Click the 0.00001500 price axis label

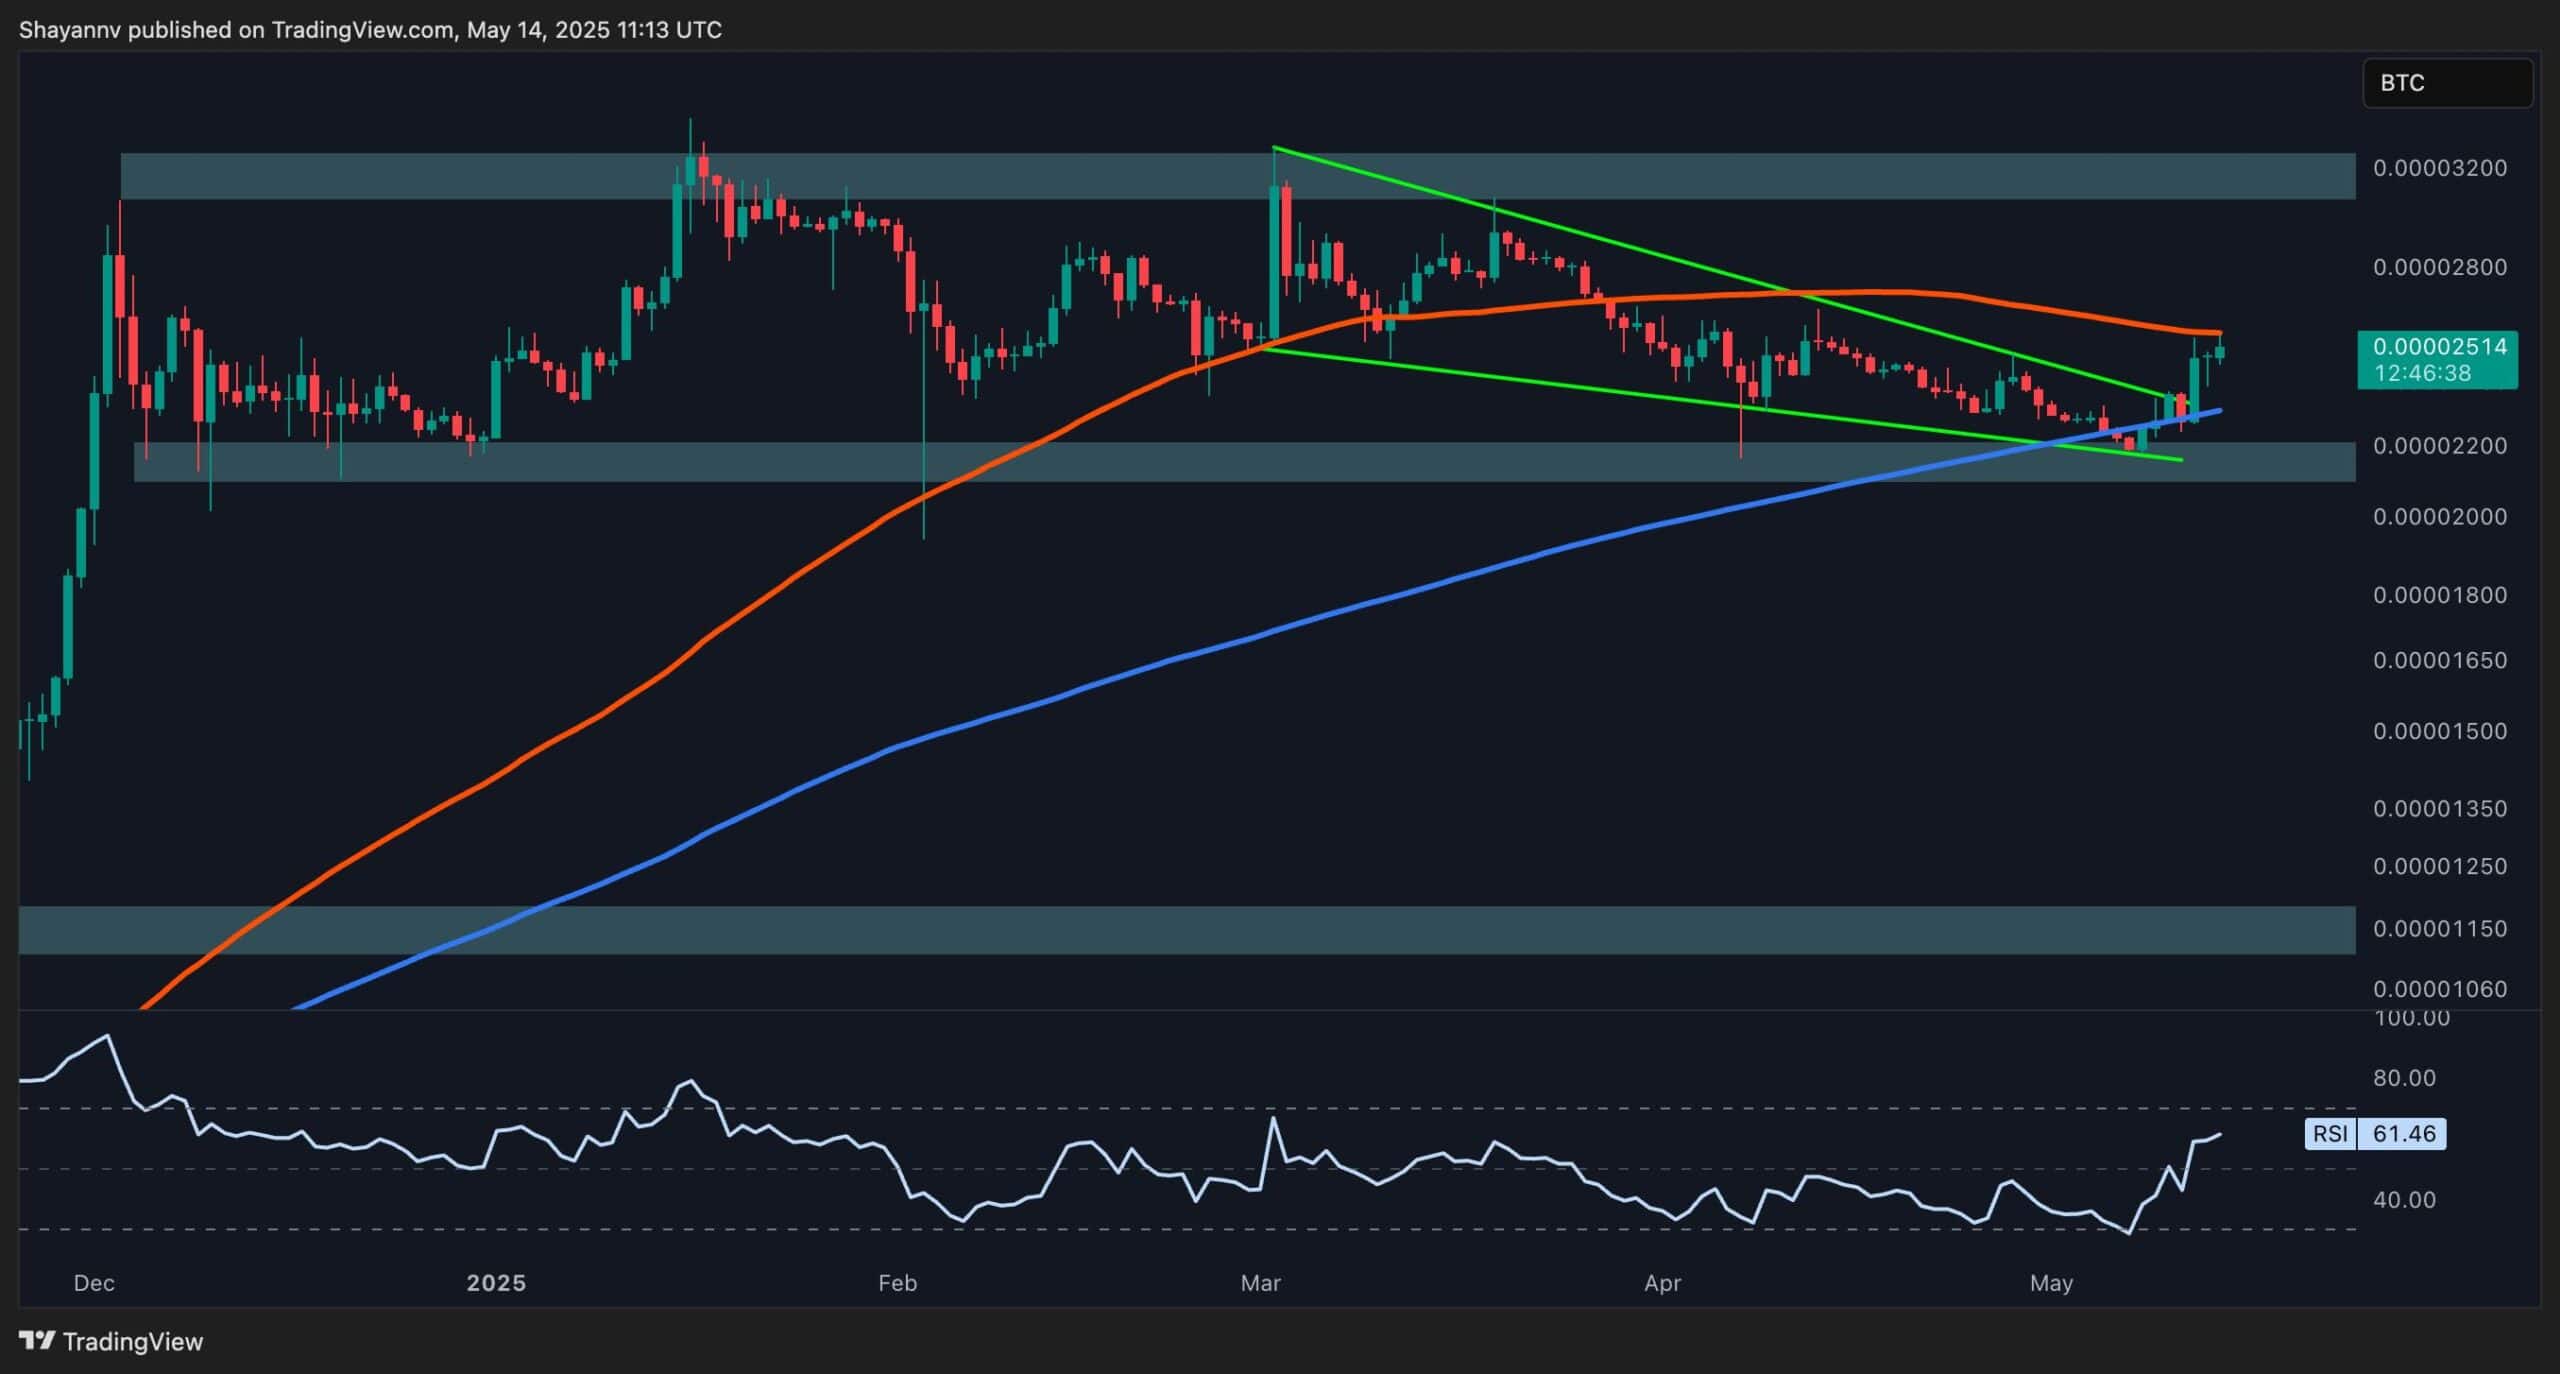2440,731
